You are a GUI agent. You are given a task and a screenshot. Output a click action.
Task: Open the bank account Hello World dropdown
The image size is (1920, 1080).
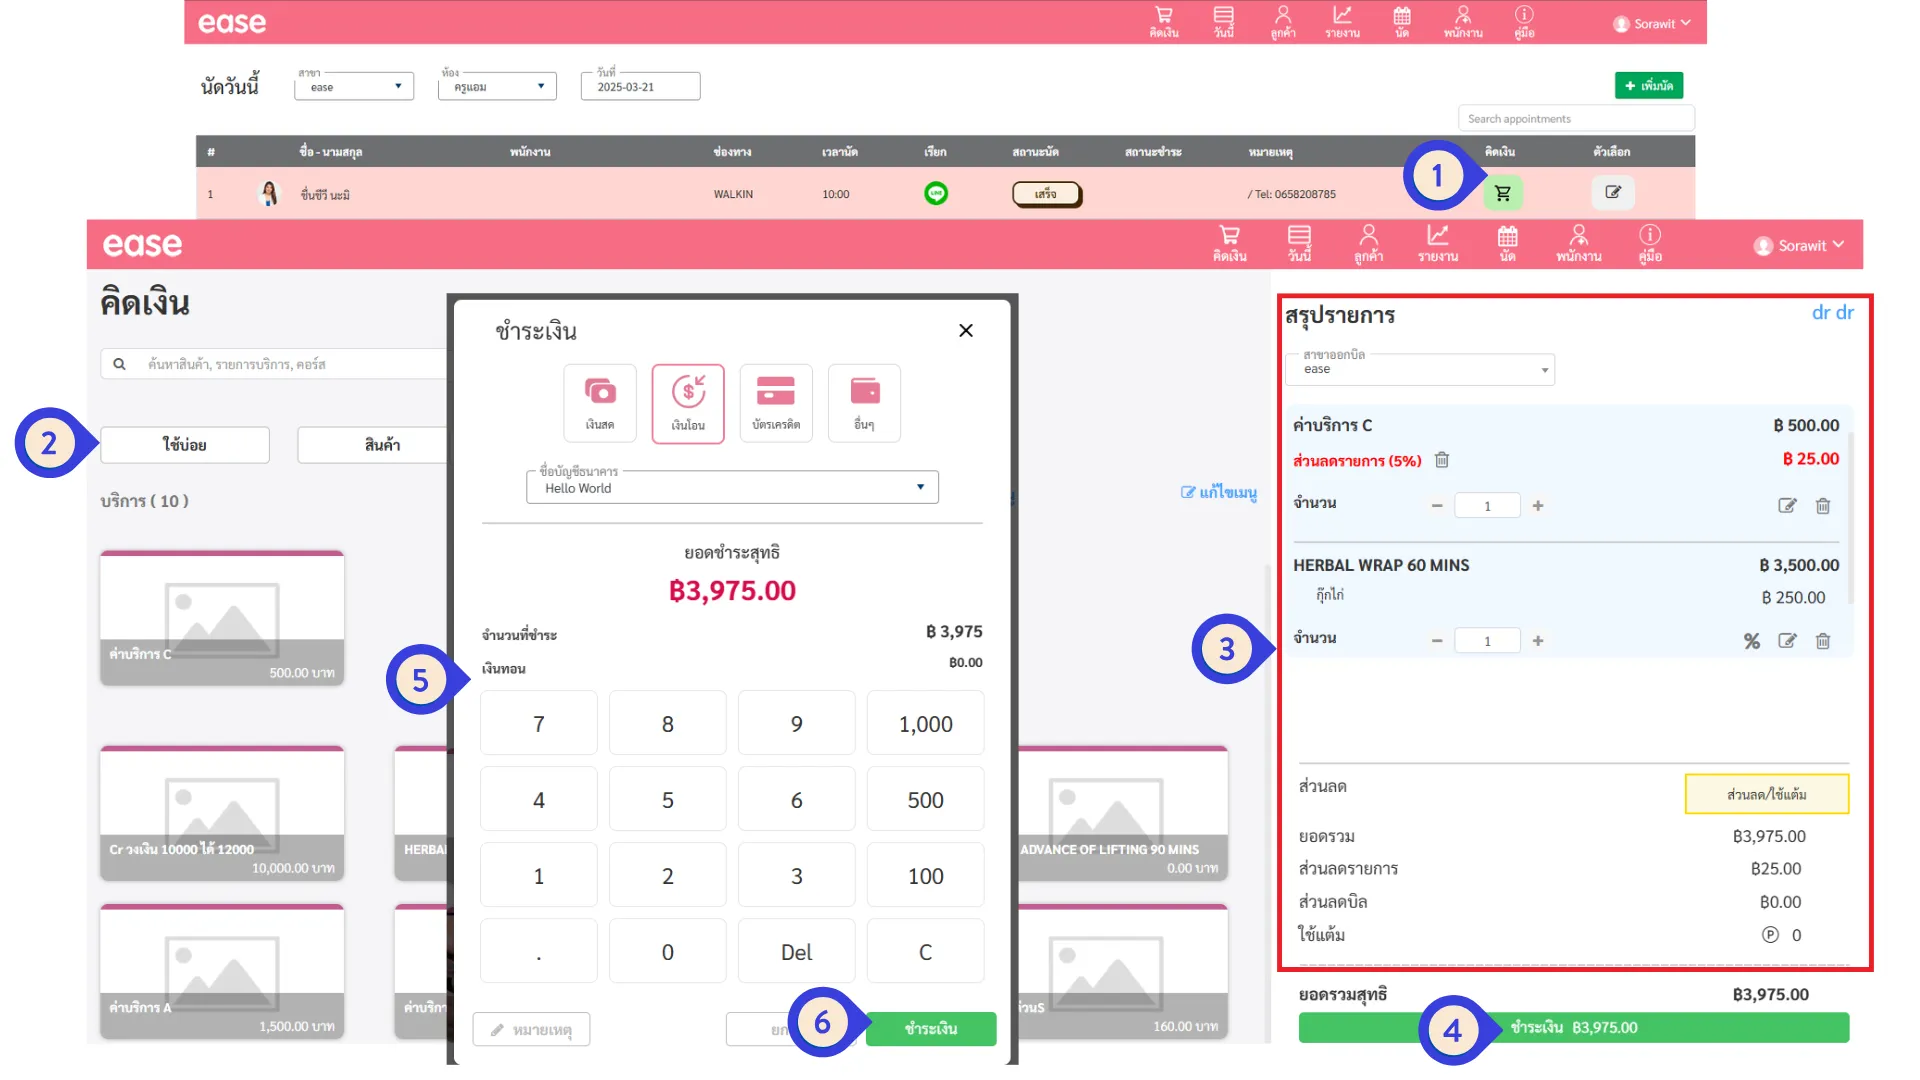pyautogui.click(x=732, y=488)
